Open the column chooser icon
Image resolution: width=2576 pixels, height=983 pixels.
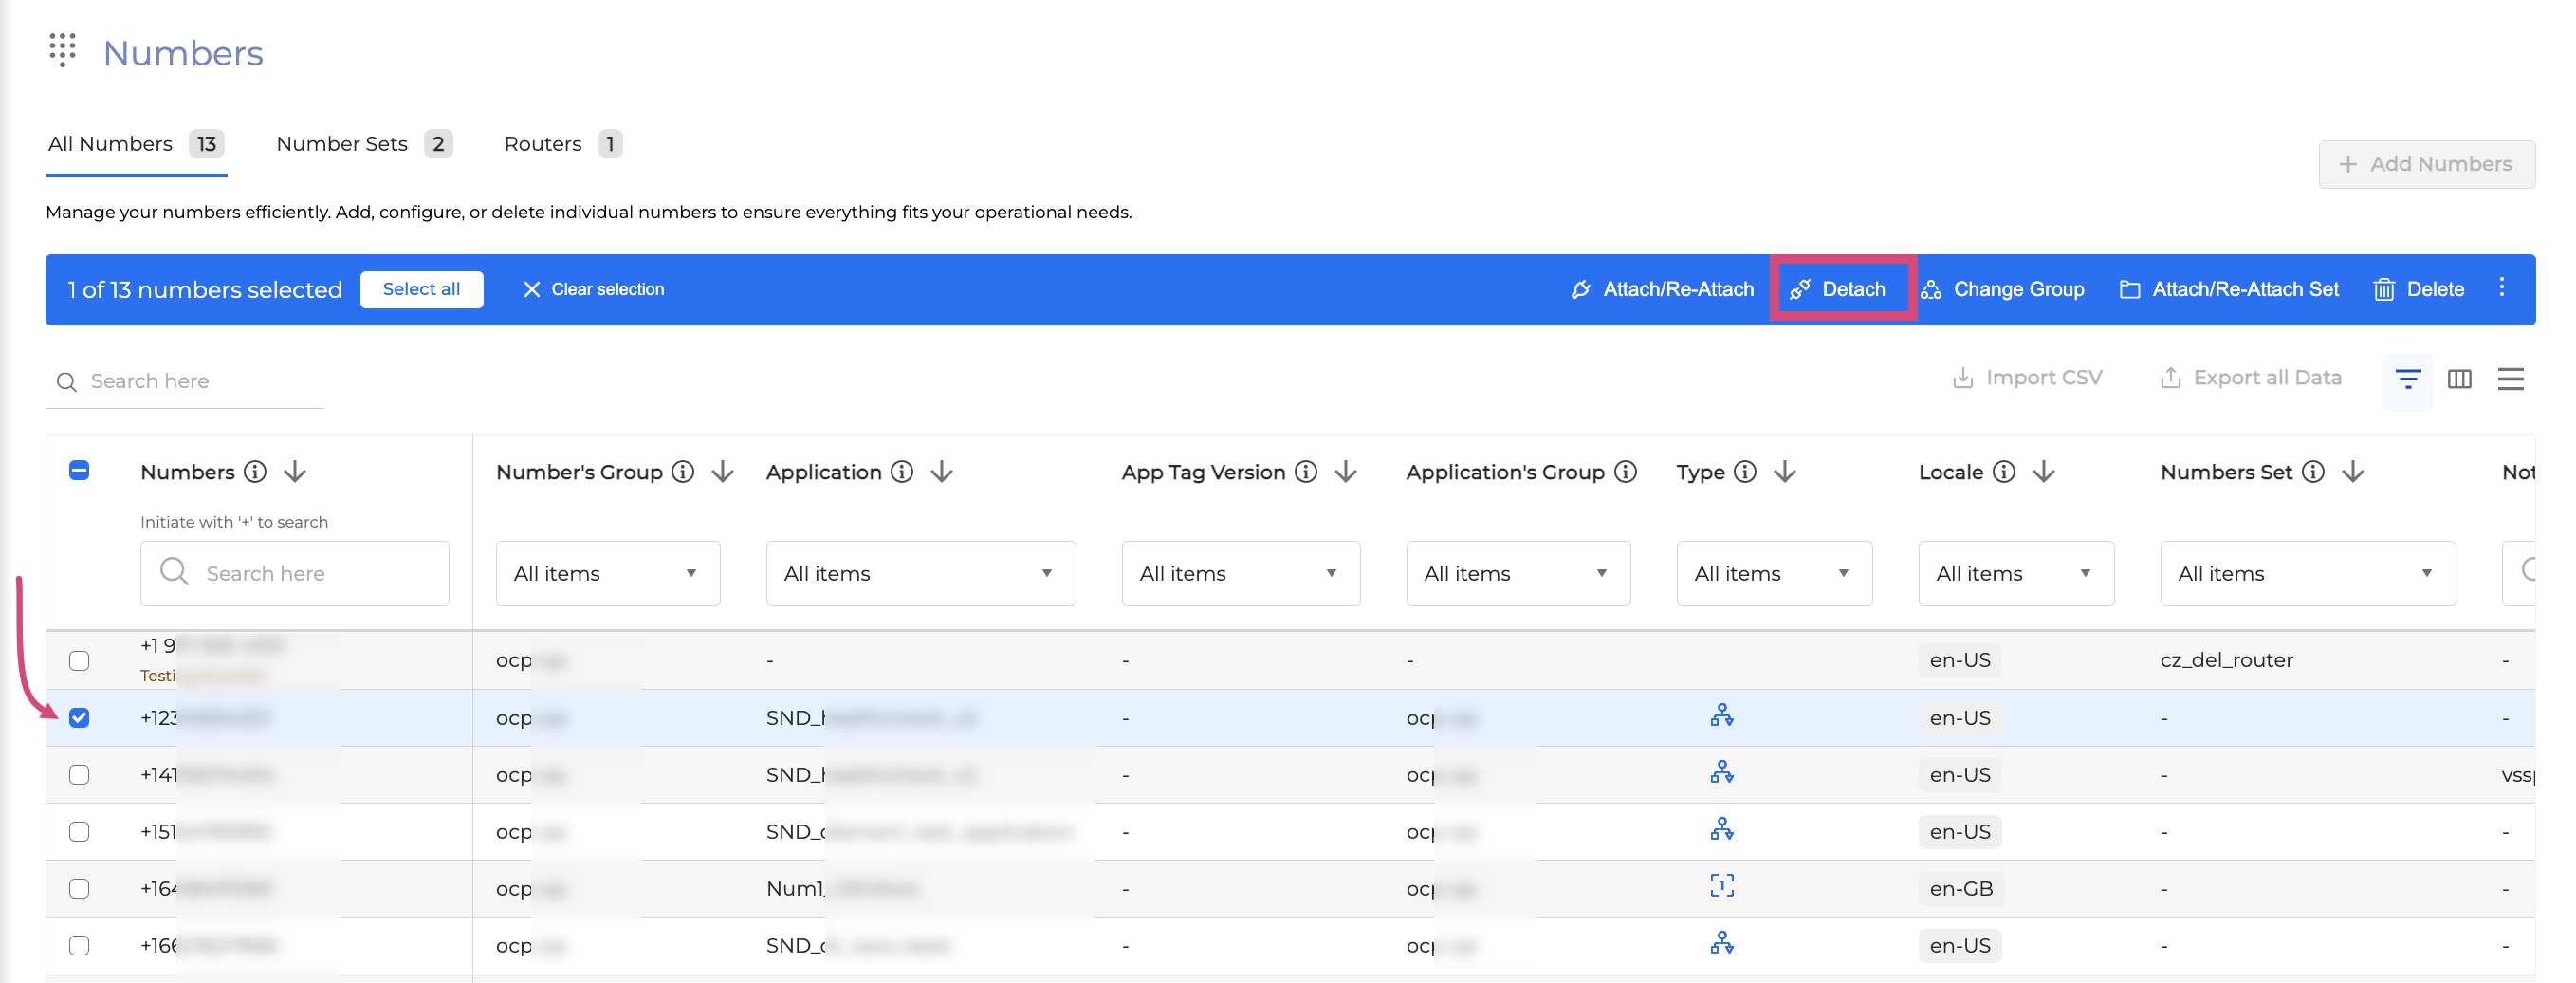point(2459,379)
